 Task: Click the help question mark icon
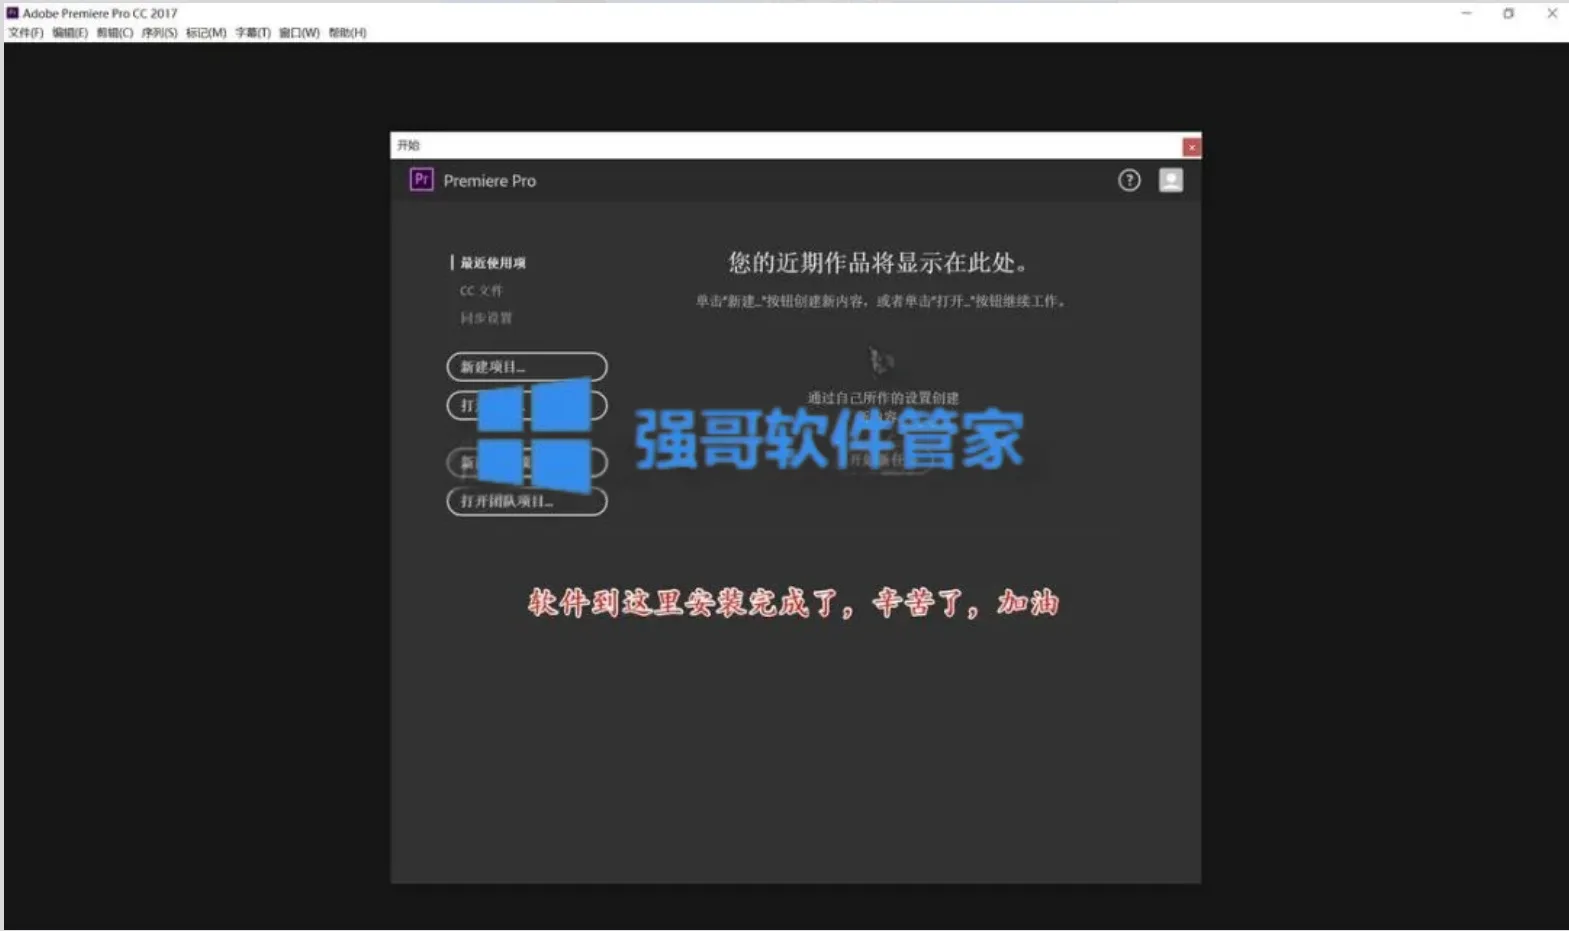coord(1129,180)
